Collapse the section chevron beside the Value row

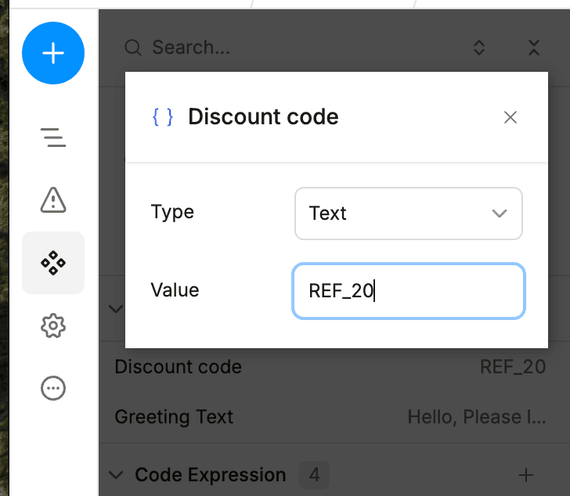click(x=116, y=309)
